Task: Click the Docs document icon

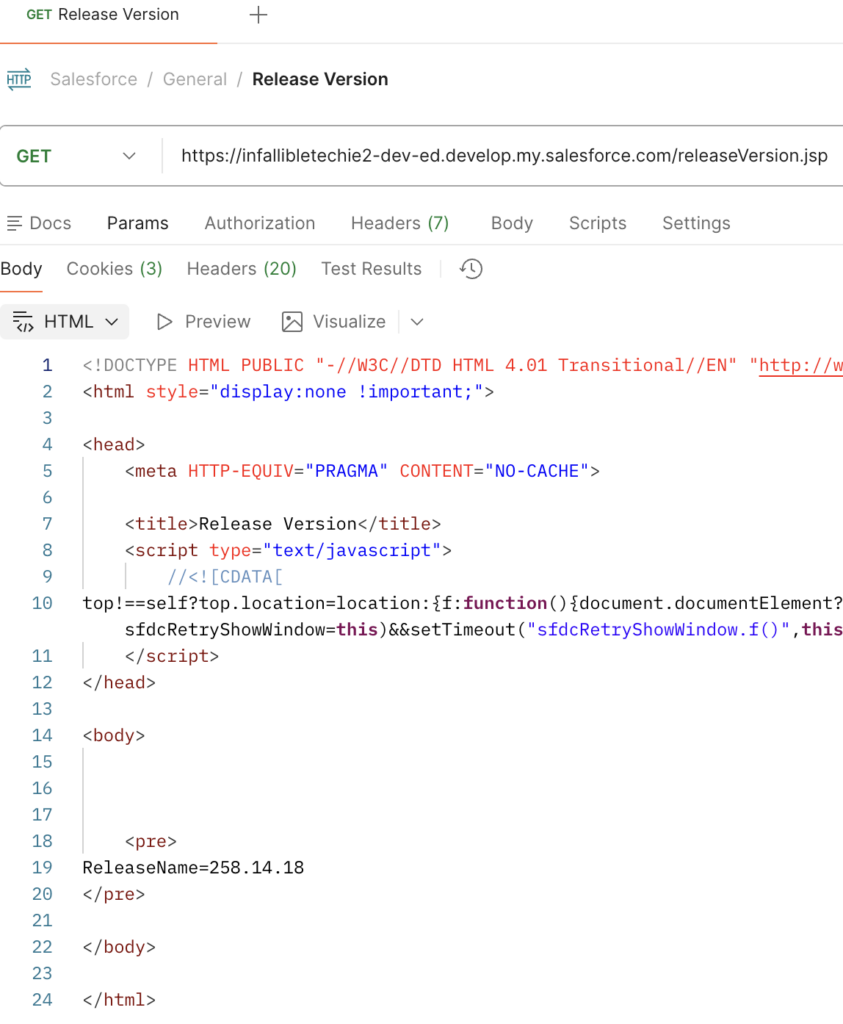Action: click(x=14, y=223)
